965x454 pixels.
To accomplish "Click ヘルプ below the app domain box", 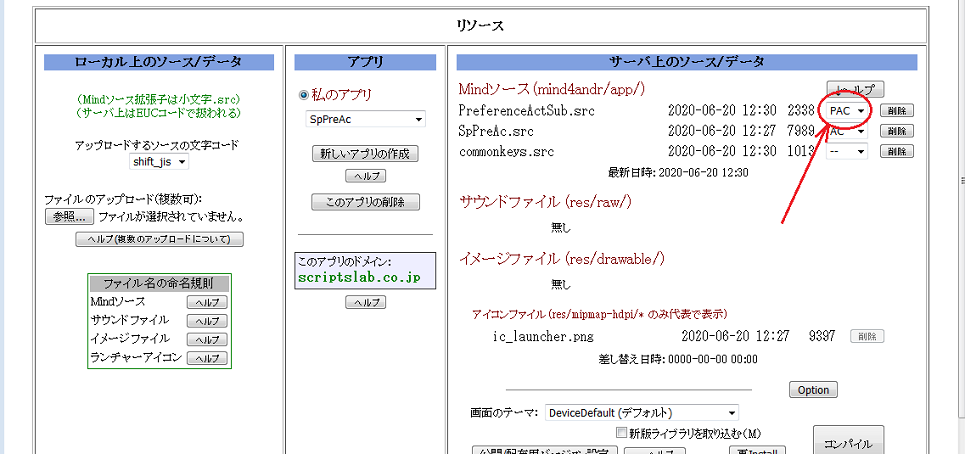I will [x=365, y=302].
